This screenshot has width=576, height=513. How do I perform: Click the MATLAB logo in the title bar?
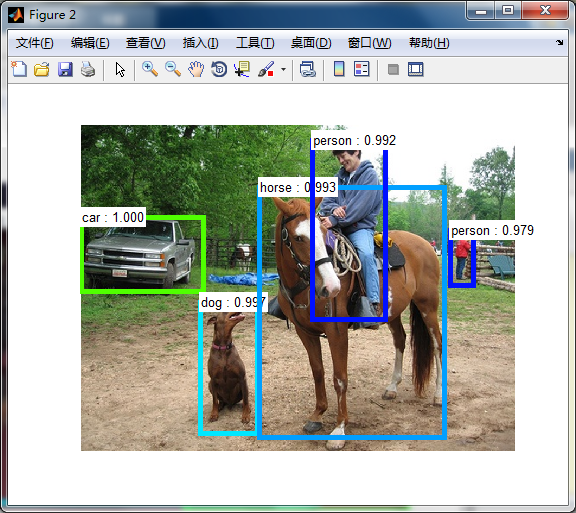[16, 15]
